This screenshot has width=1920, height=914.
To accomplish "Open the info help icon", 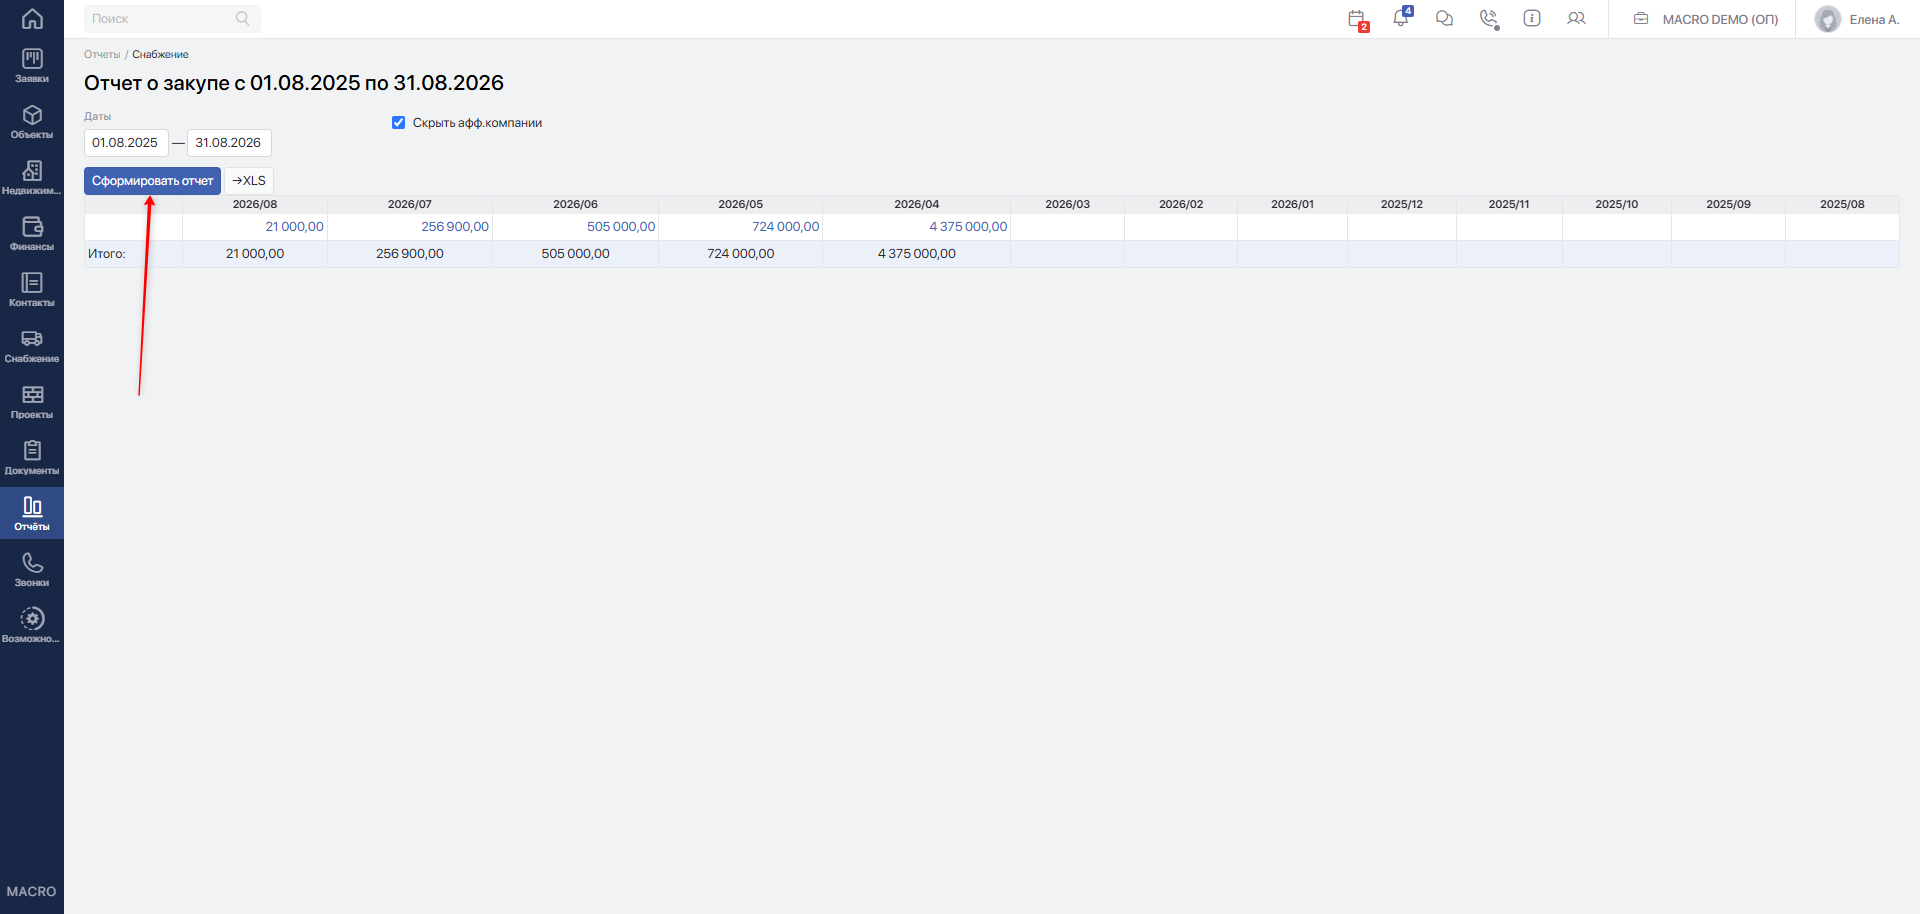I will (x=1532, y=18).
